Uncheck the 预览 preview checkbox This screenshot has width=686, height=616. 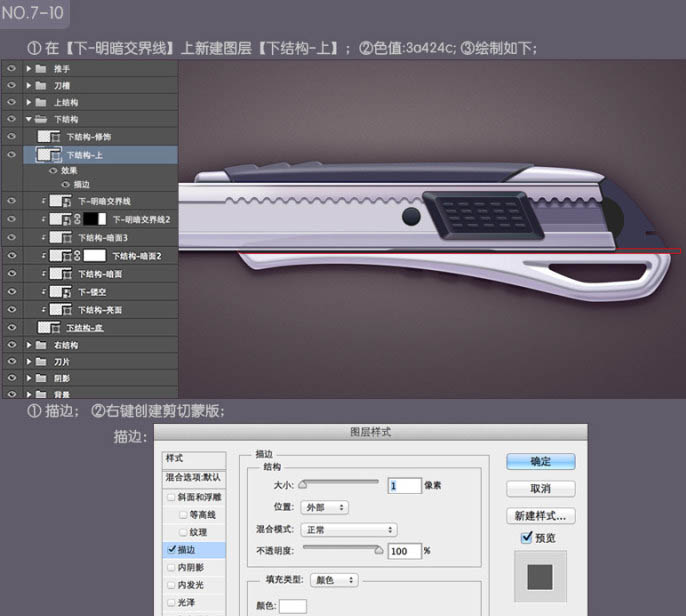point(527,537)
